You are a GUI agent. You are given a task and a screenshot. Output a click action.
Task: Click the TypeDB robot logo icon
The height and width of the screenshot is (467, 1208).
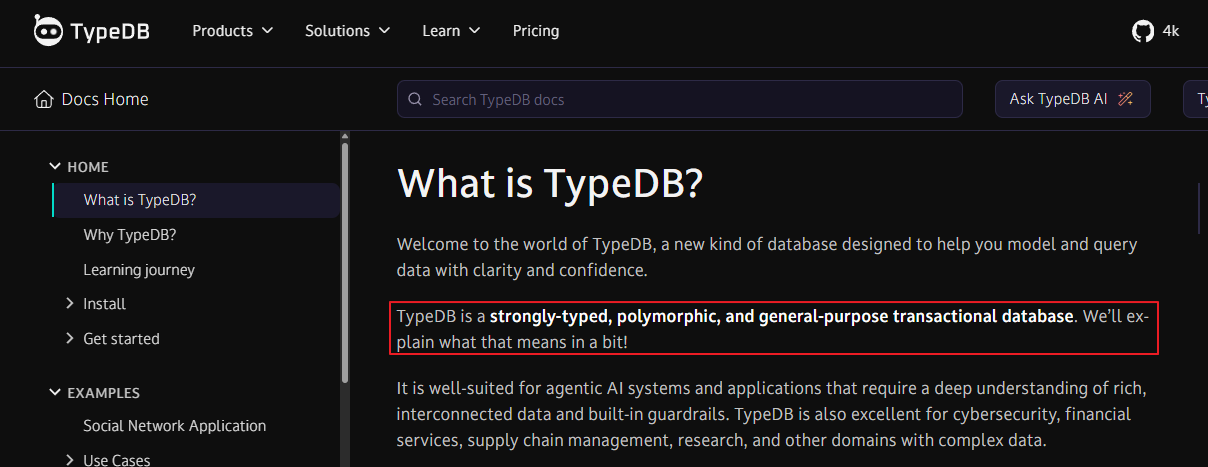click(47, 31)
